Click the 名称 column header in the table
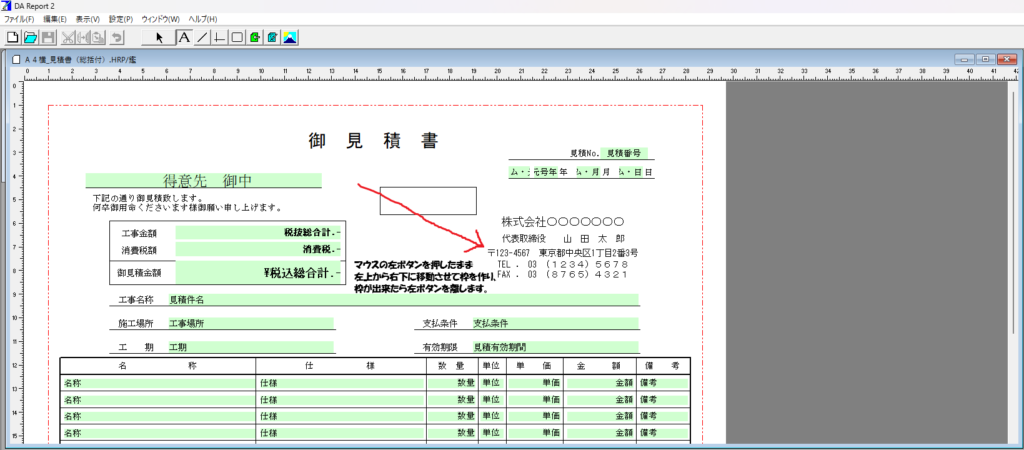This screenshot has width=1024, height=450. [x=157, y=366]
